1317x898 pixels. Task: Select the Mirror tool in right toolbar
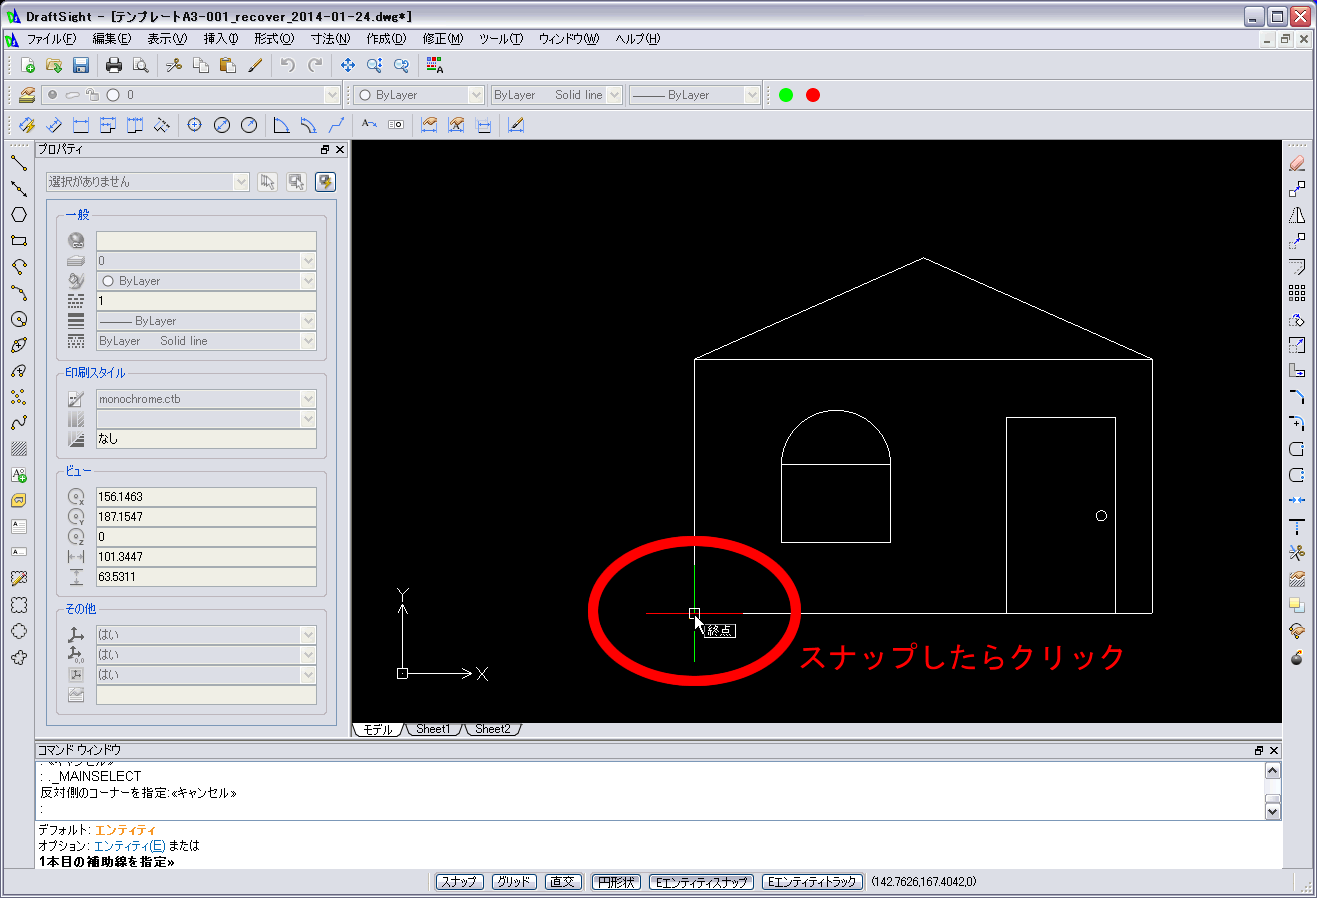[x=1297, y=215]
